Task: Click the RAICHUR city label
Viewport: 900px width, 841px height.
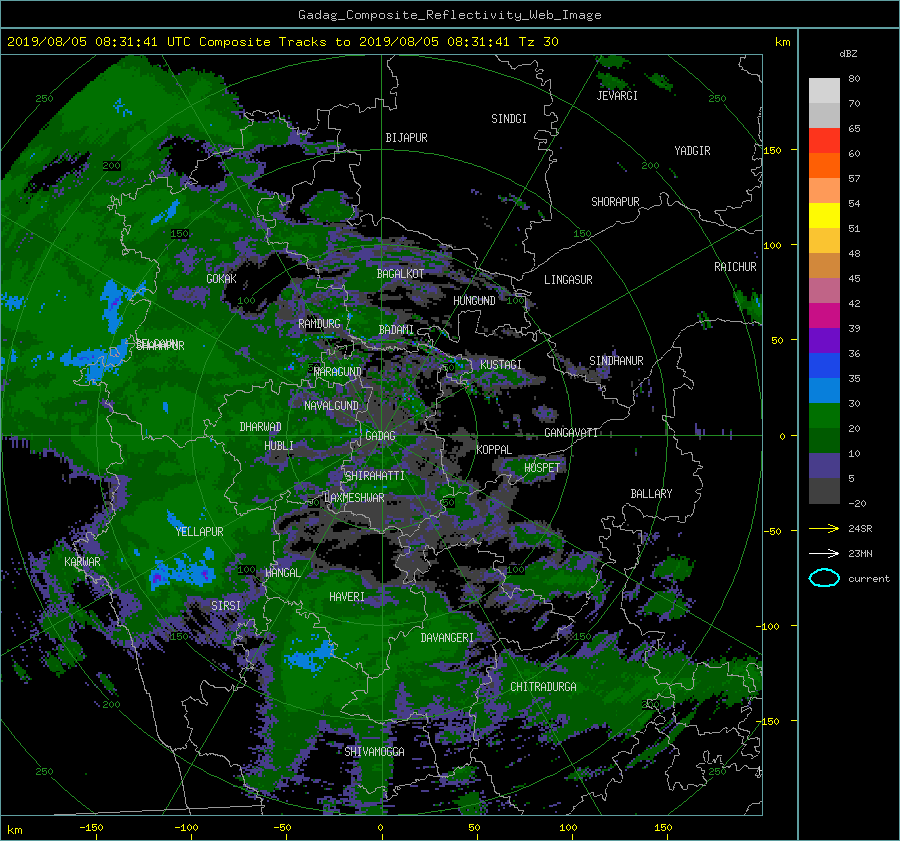Action: (x=735, y=267)
